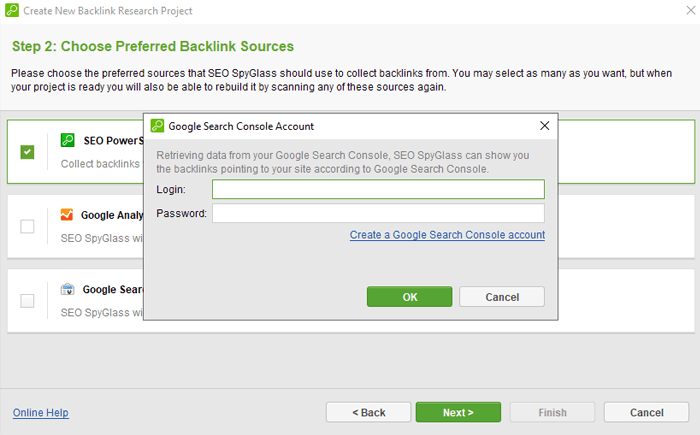The image size is (700, 435).
Task: Proceed with the Next button
Action: (x=458, y=412)
